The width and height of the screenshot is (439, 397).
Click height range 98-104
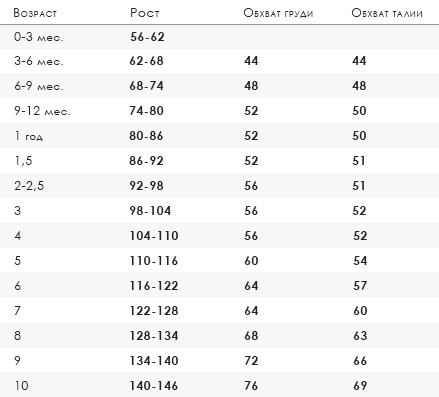pos(150,211)
